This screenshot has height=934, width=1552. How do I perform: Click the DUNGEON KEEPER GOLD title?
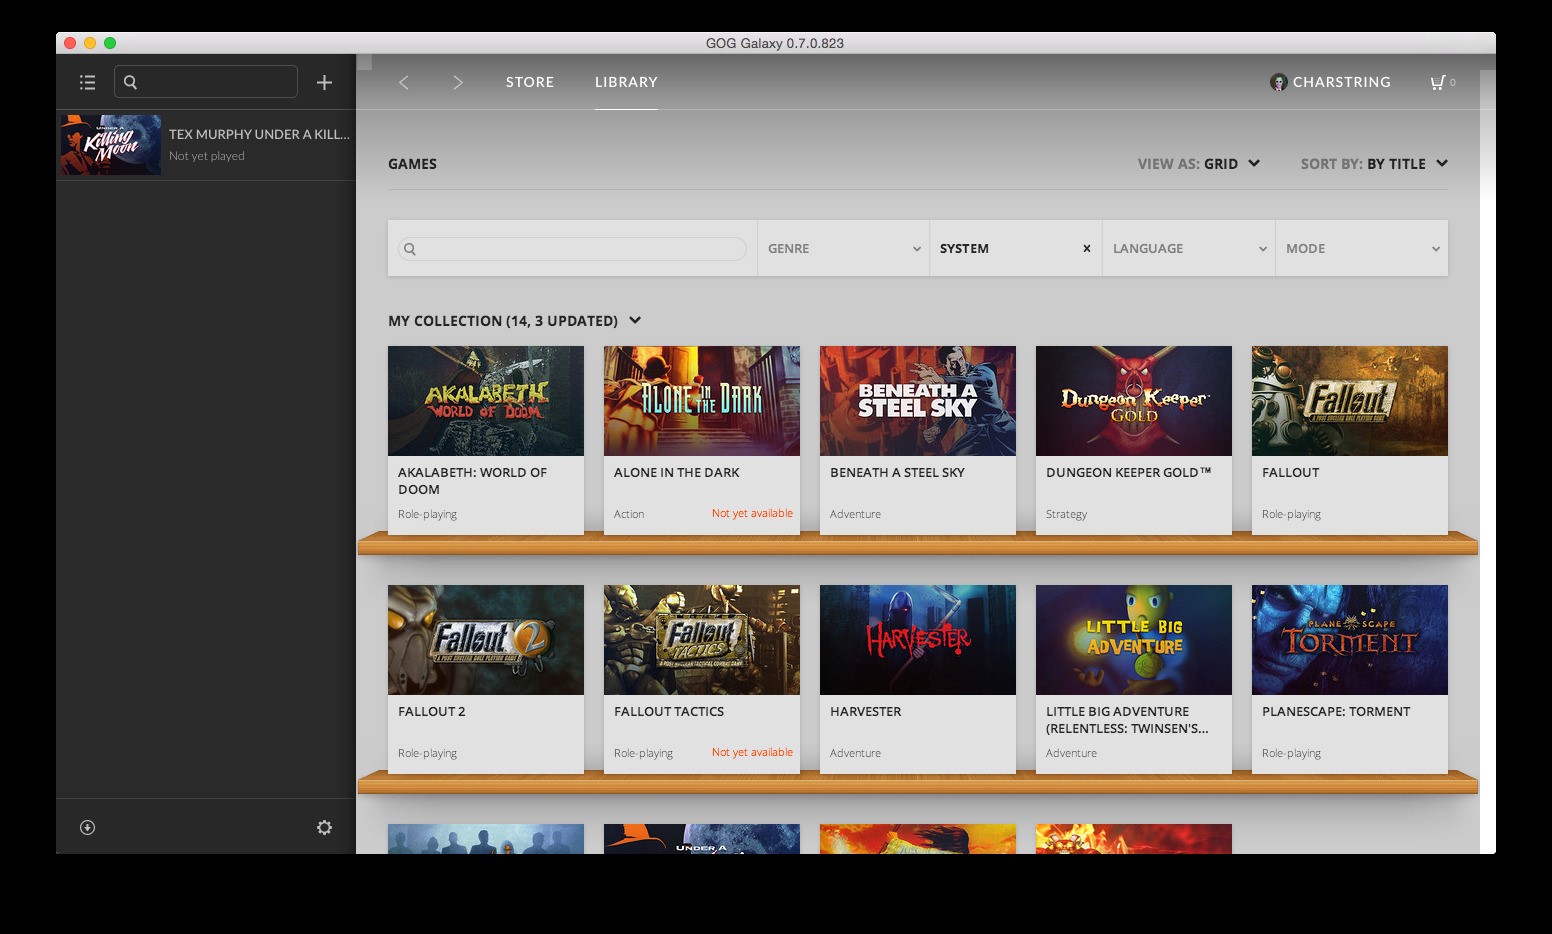coord(1128,473)
